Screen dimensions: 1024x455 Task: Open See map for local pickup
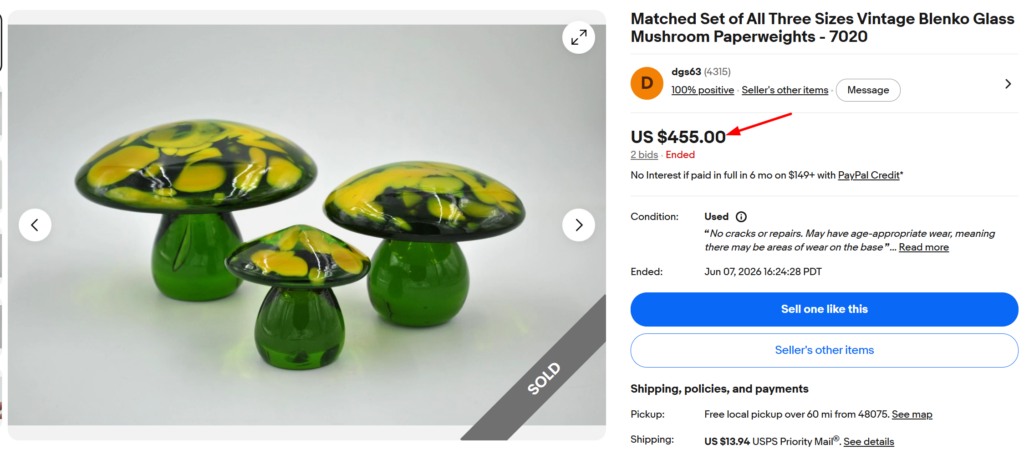tap(912, 415)
